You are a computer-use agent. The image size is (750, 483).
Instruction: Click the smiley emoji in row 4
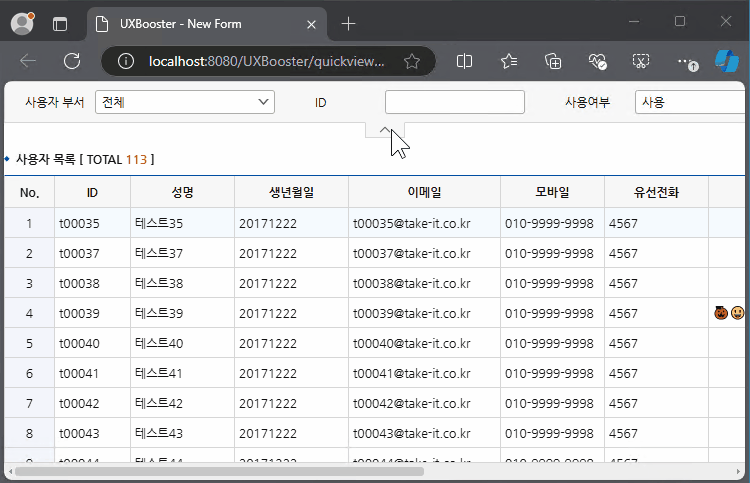pyautogui.click(x=738, y=313)
